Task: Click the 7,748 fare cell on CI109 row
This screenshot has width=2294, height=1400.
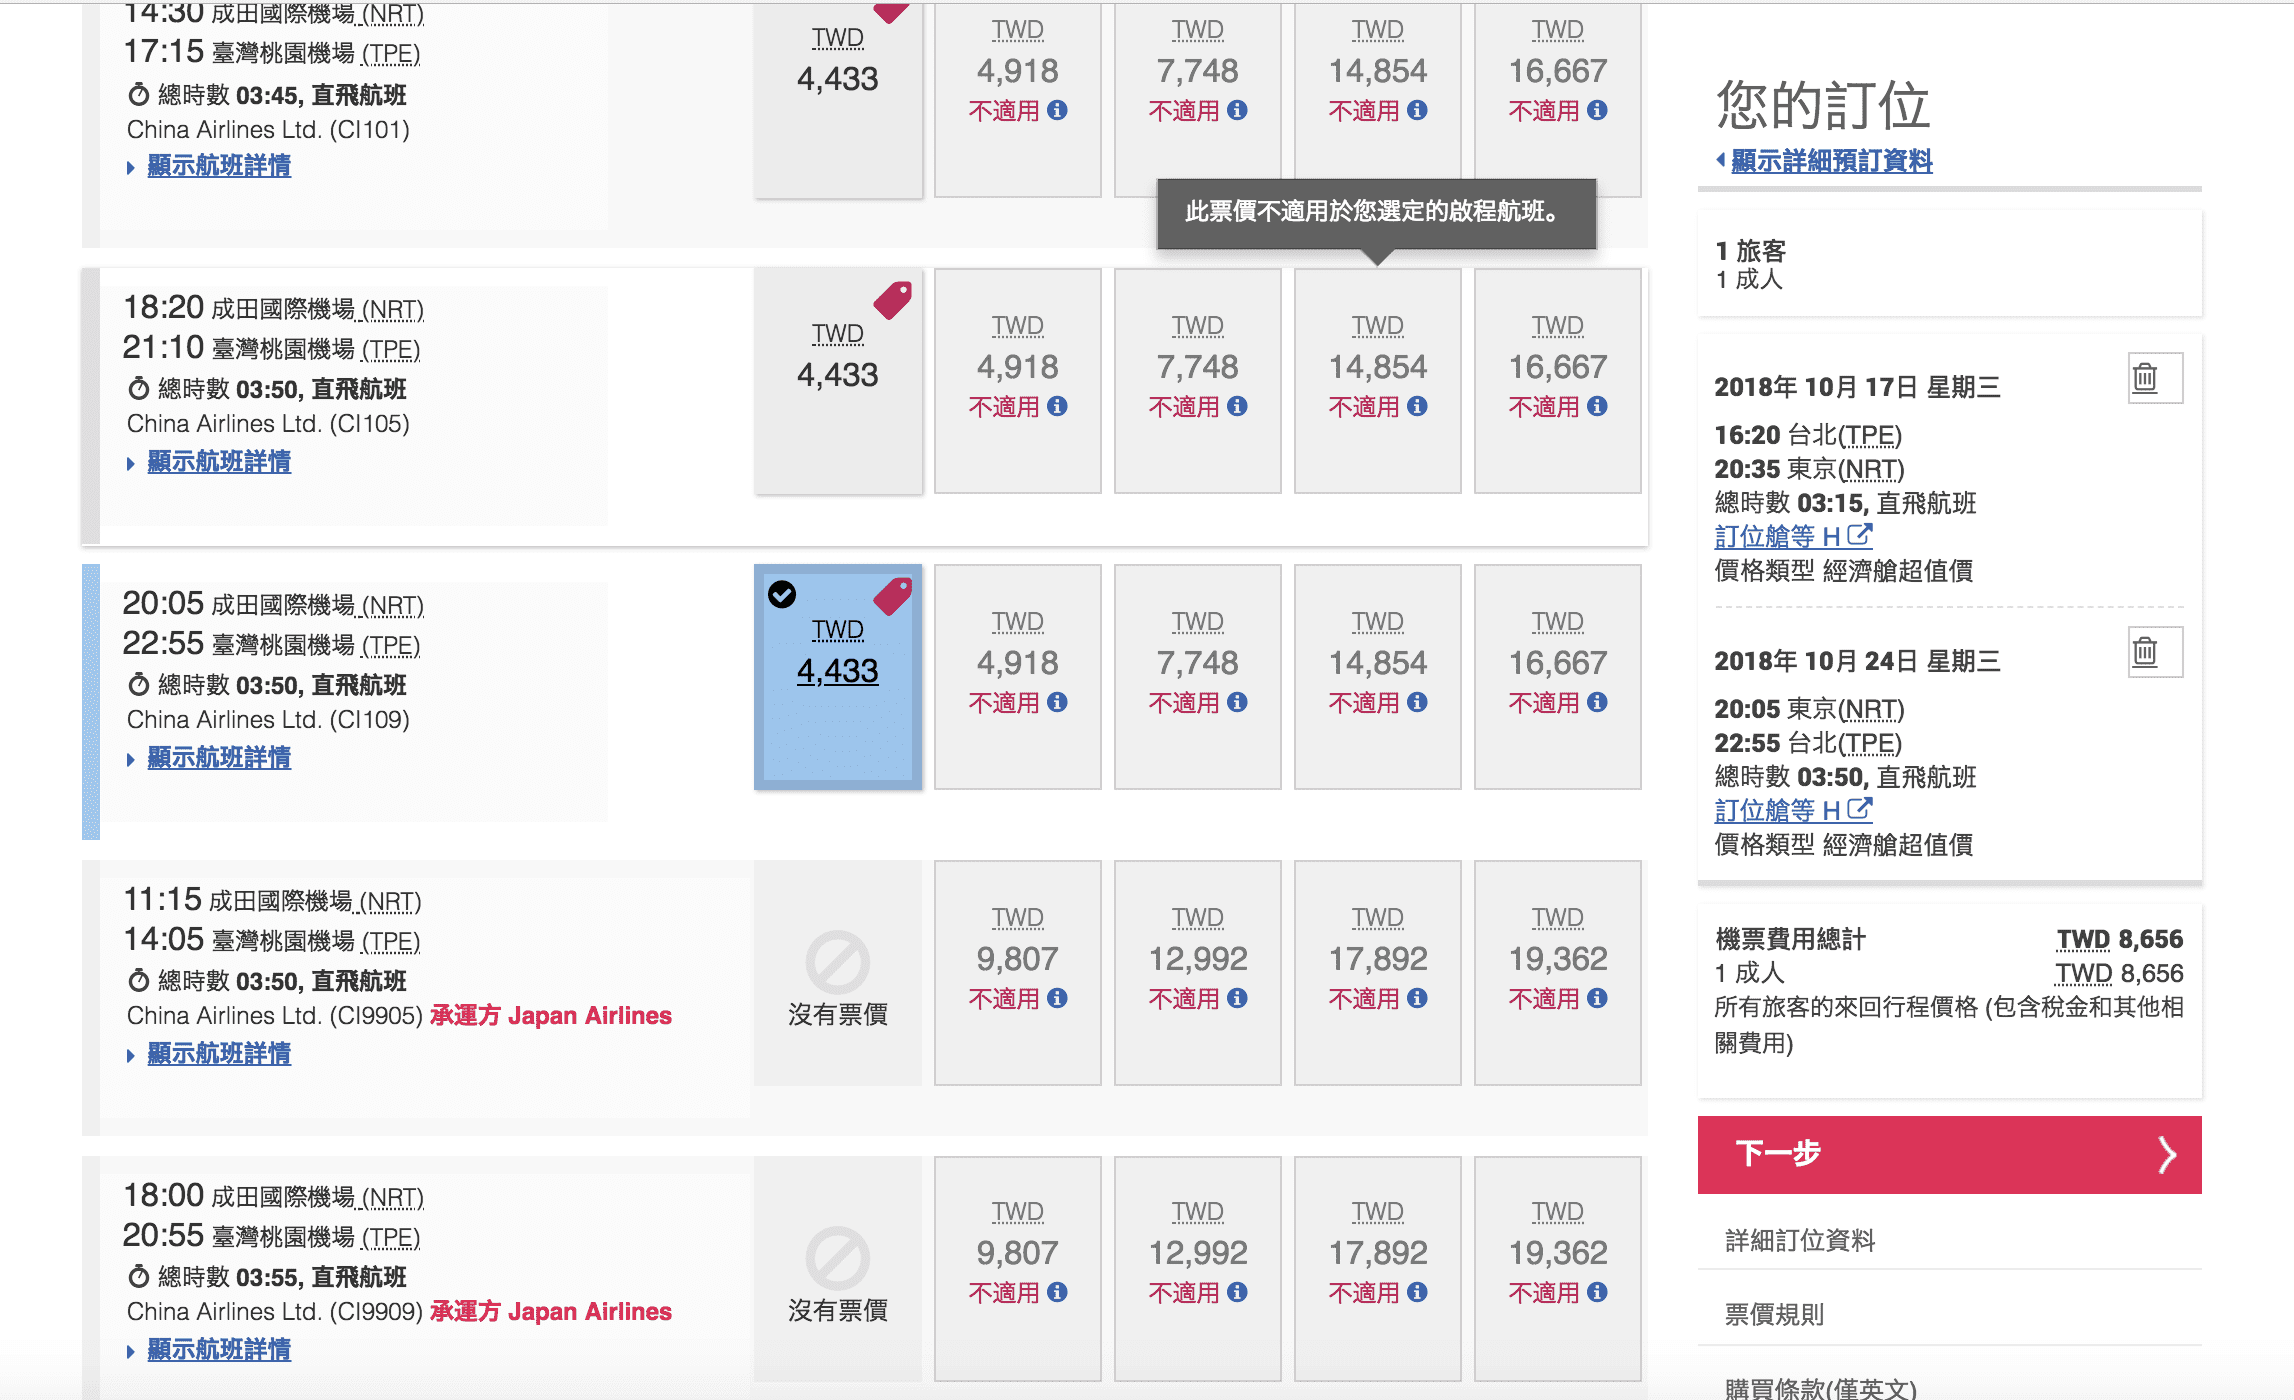Action: click(1198, 677)
